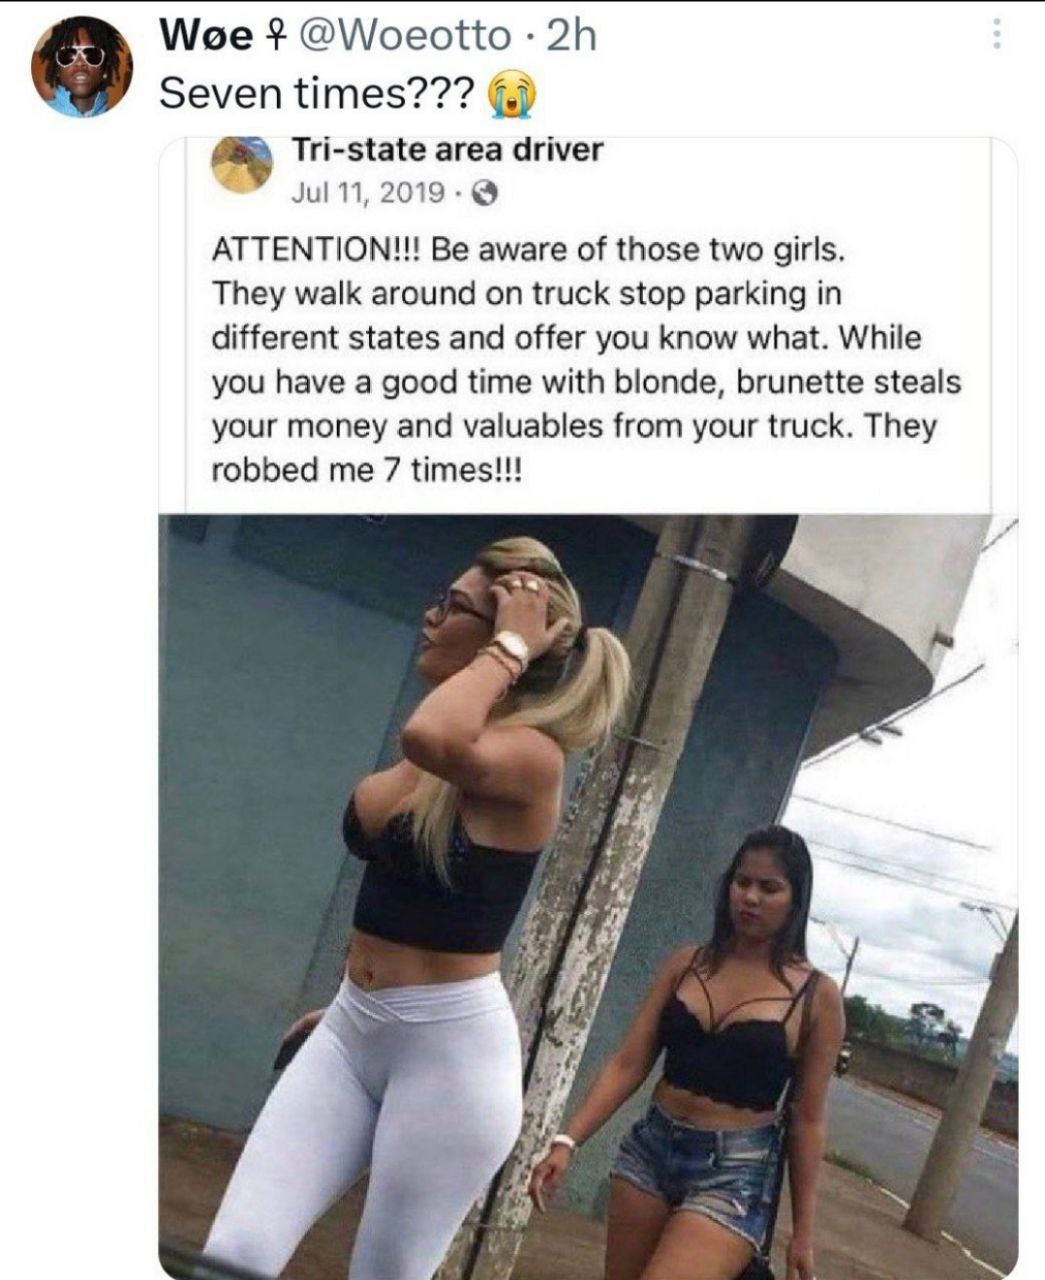
Task: Click the Jul 11, 2019 post date
Action: pyautogui.click(x=368, y=192)
